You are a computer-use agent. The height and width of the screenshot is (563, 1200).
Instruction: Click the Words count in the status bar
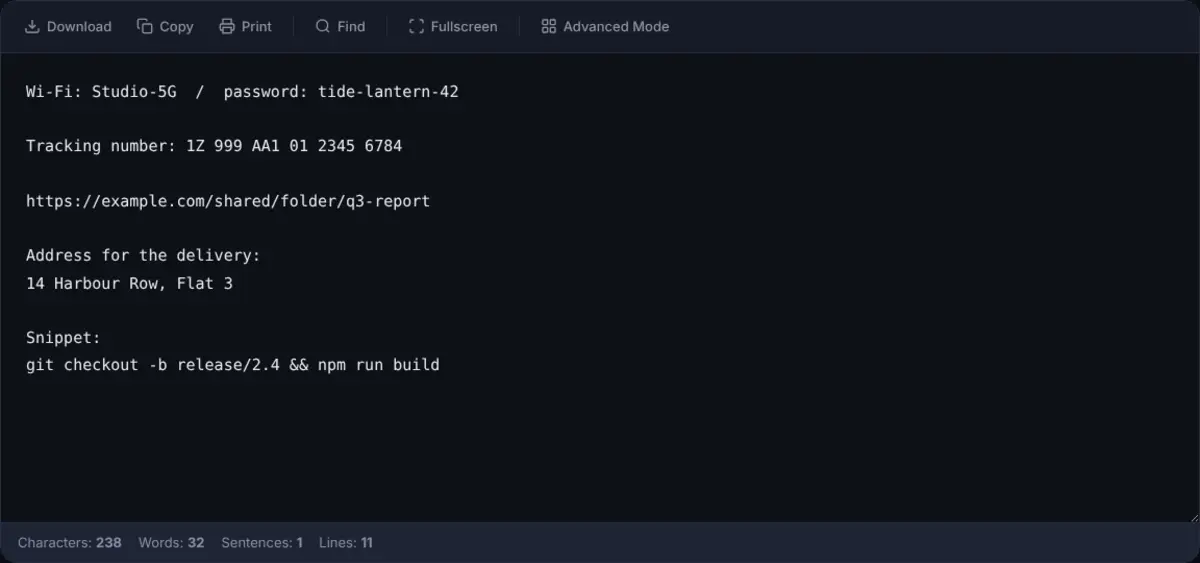tap(171, 543)
